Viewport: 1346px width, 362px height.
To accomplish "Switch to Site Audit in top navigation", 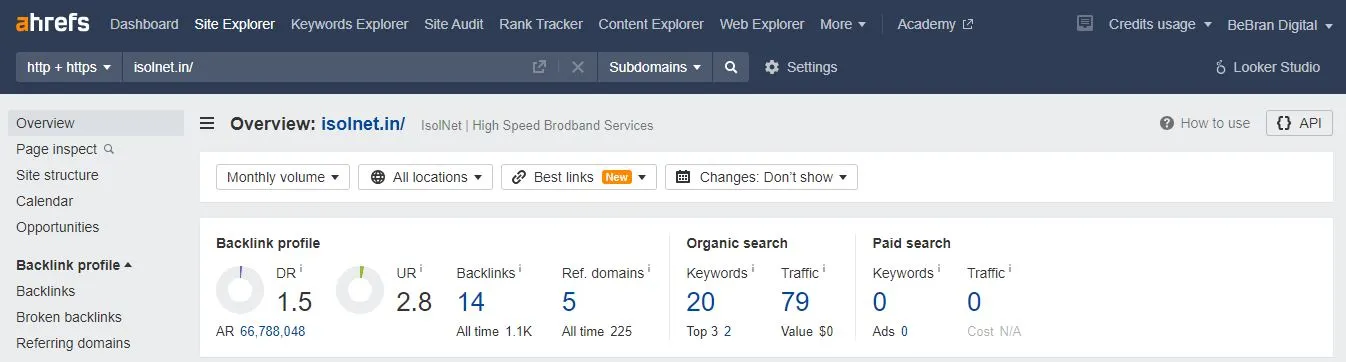I will 453,24.
